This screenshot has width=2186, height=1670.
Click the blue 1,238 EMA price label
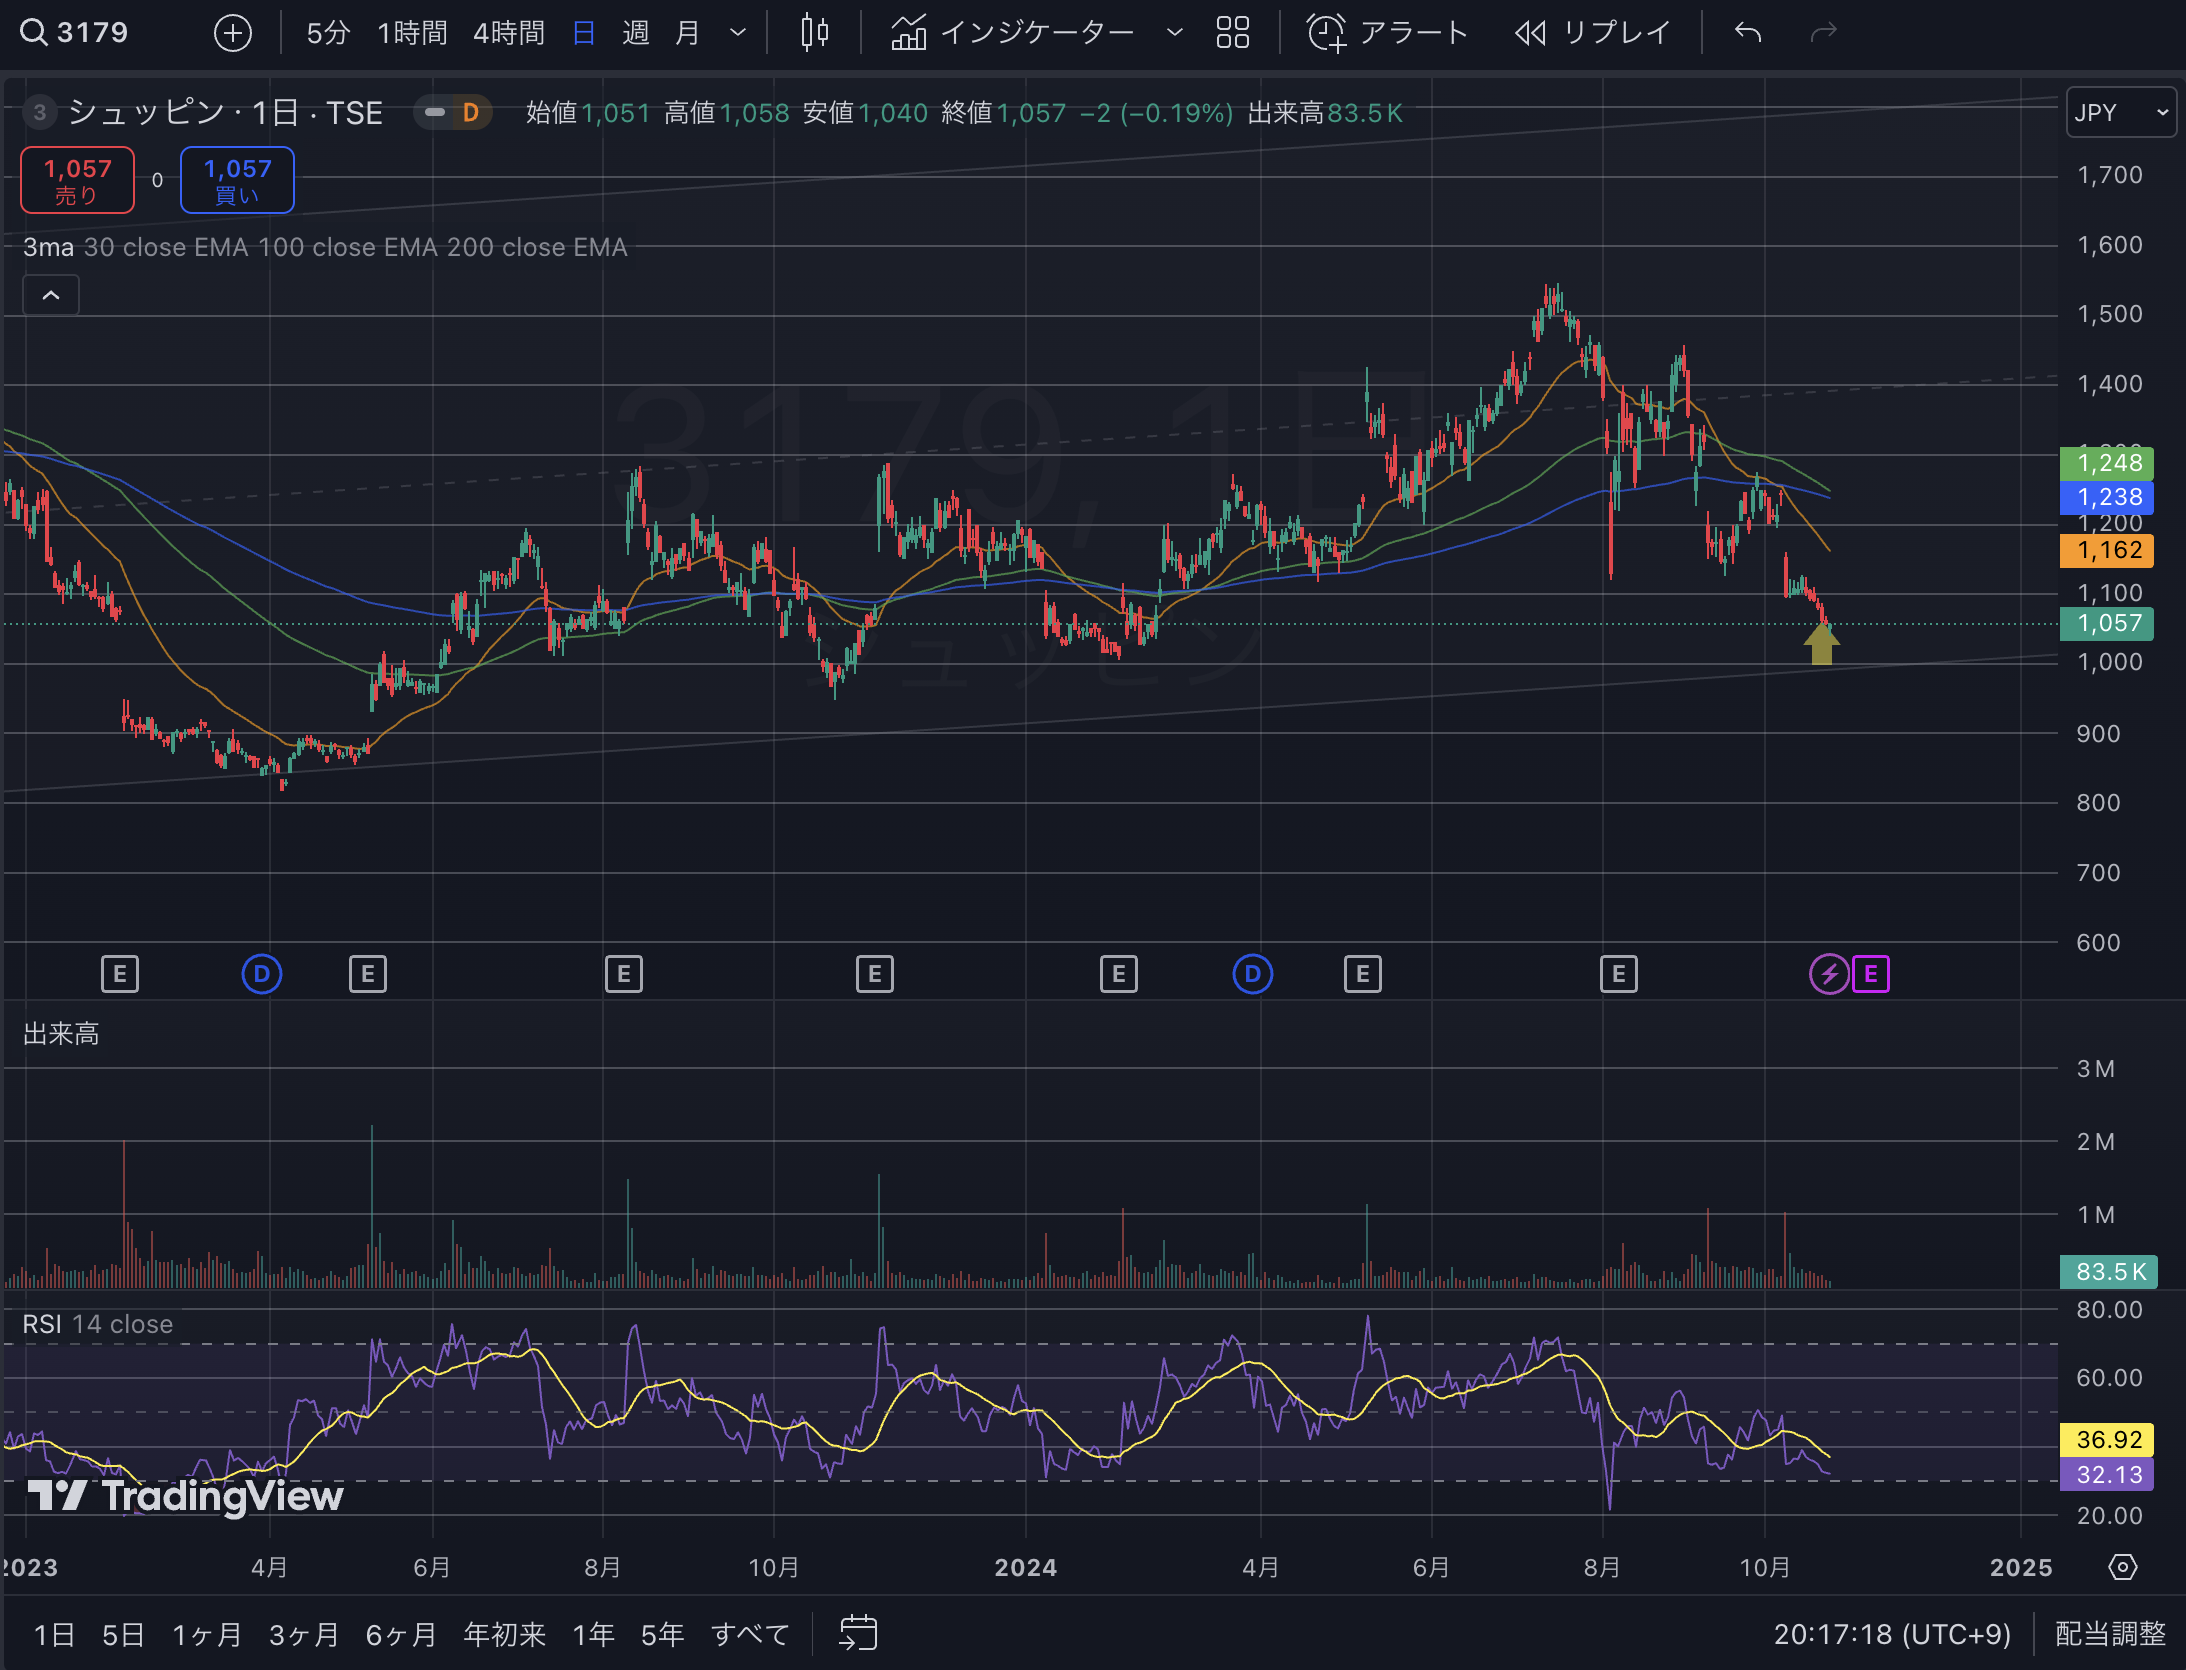coord(2108,497)
